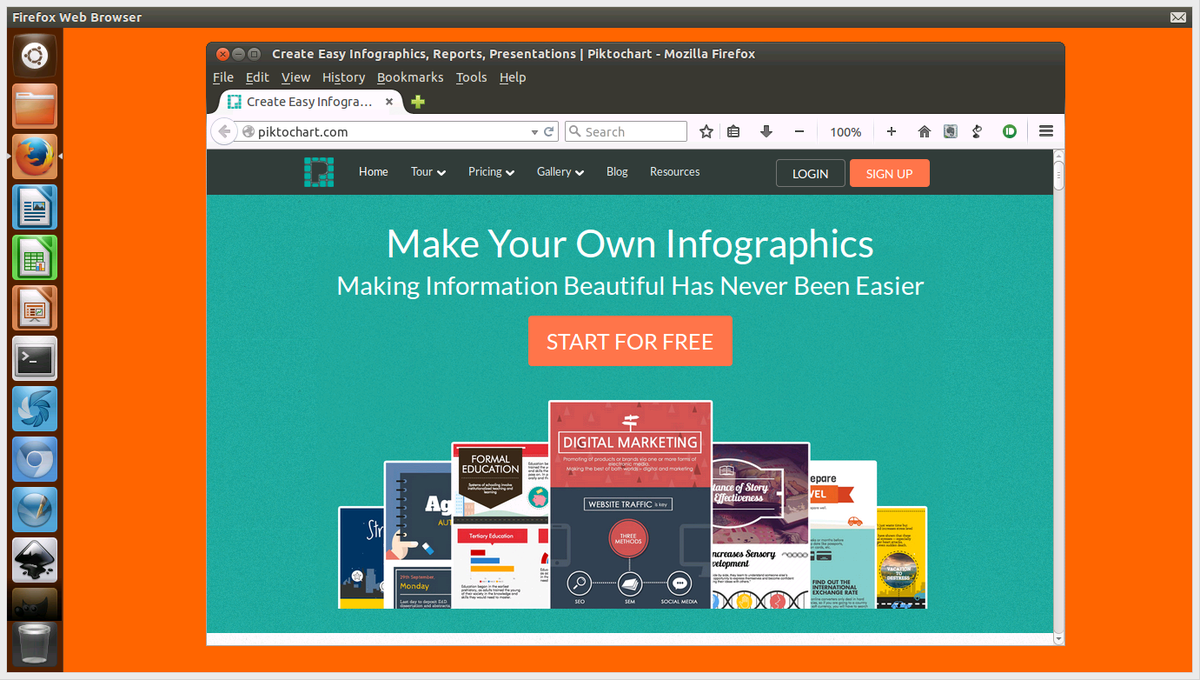Open the downloads arrow icon

click(766, 131)
